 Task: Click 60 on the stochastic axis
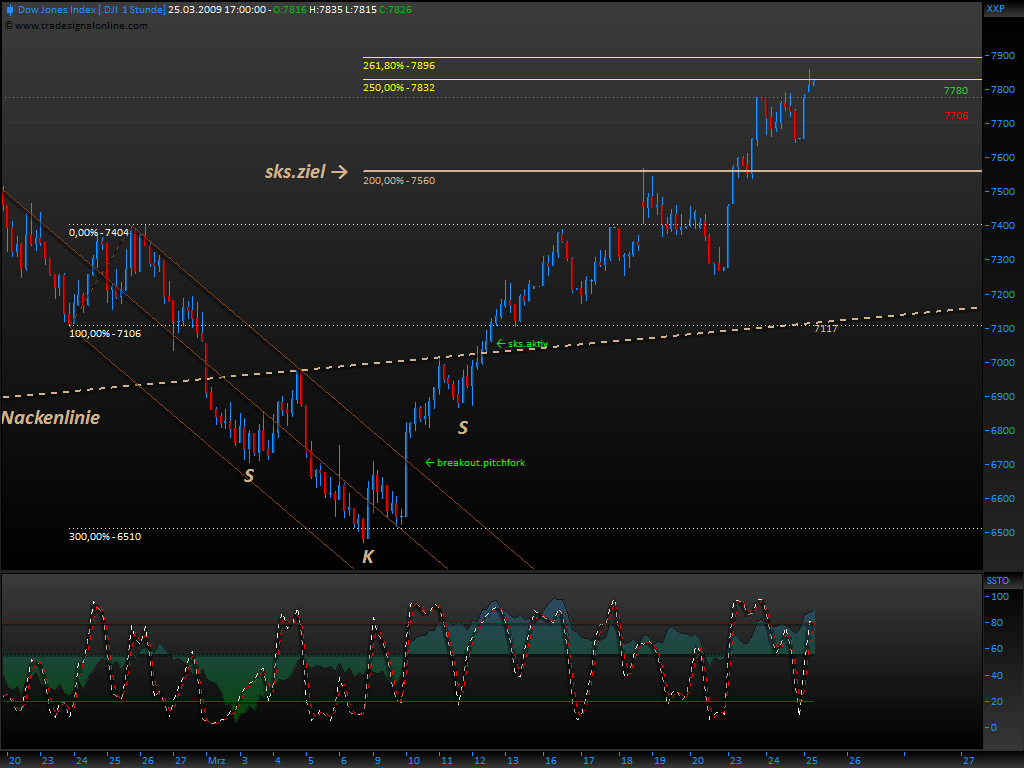click(997, 648)
